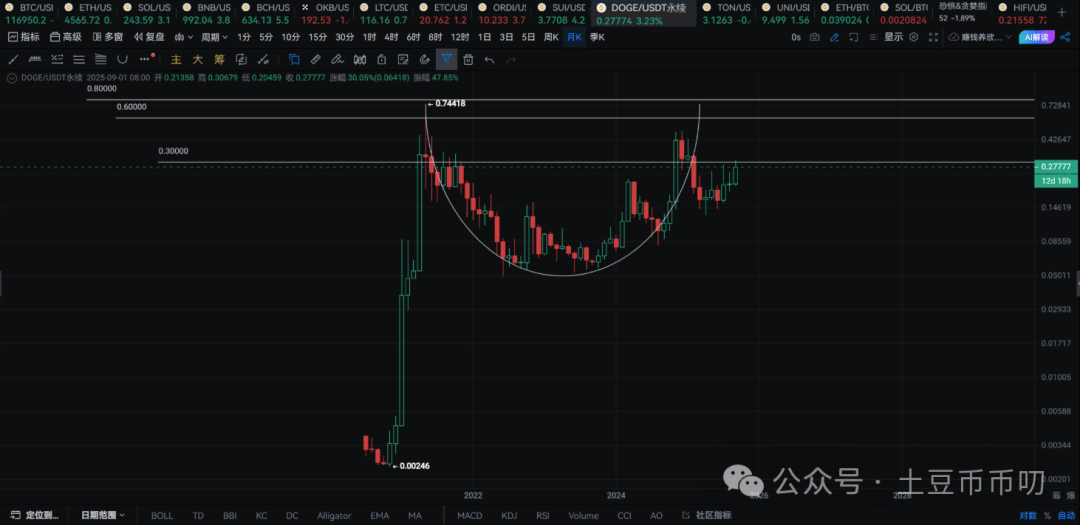Expand the 日期范围 date range dropdown
This screenshot has width=1080, height=525.
pyautogui.click(x=102, y=516)
